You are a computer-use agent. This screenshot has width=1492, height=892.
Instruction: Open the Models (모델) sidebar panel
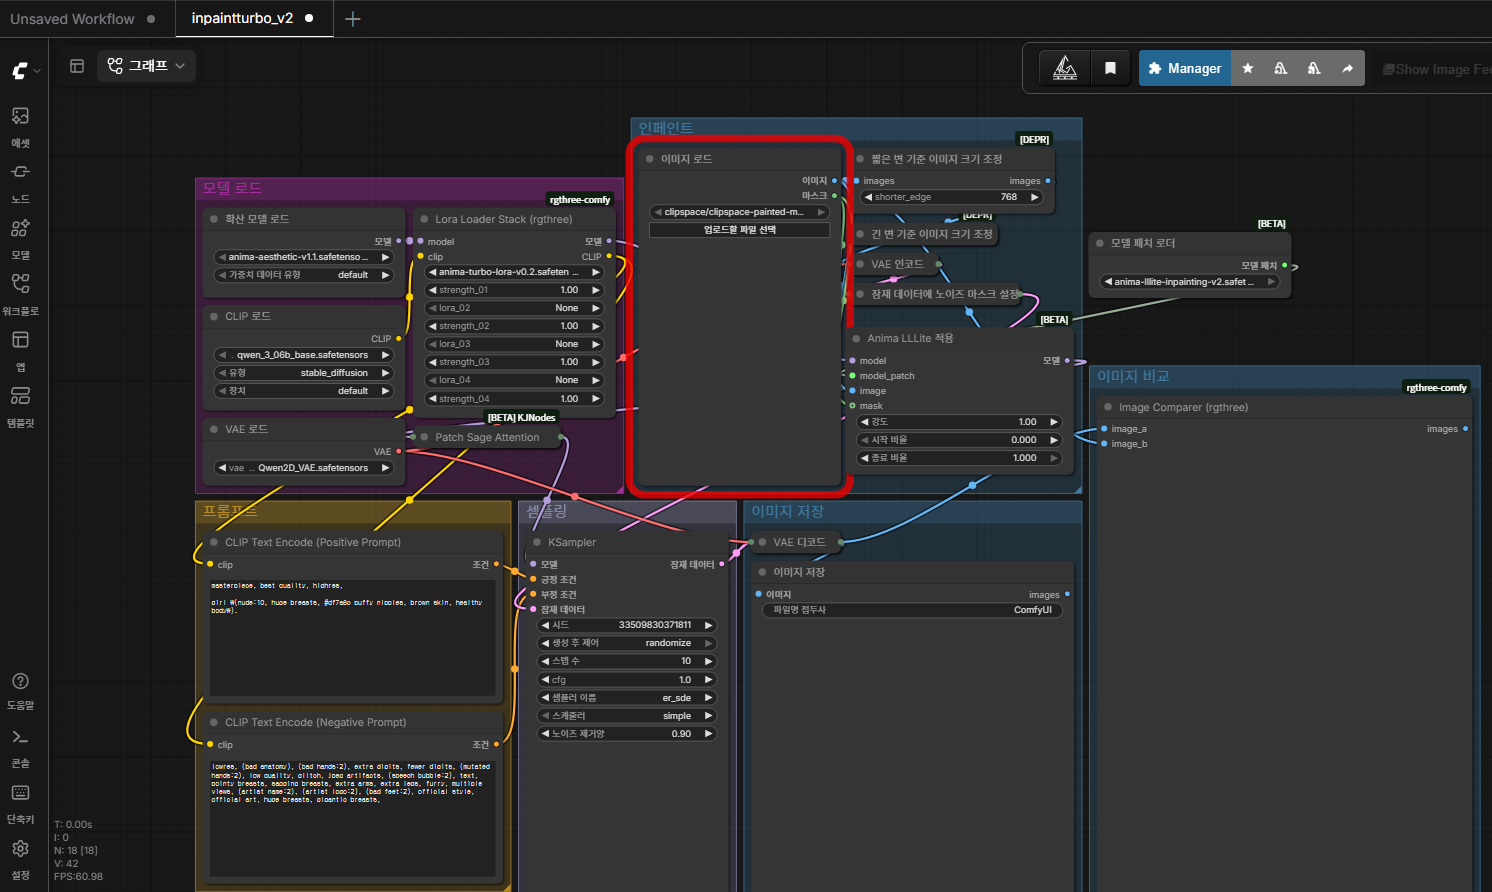click(20, 239)
